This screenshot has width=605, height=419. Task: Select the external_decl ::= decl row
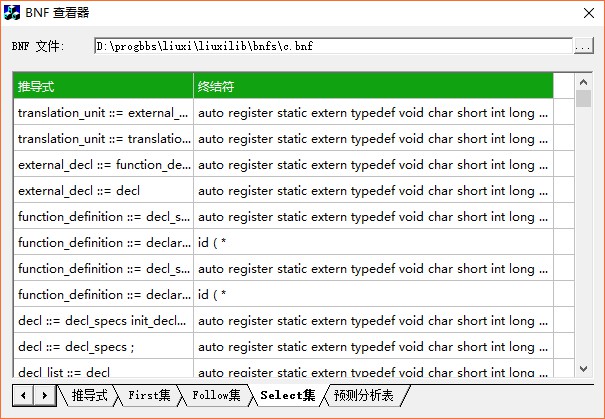(103, 190)
